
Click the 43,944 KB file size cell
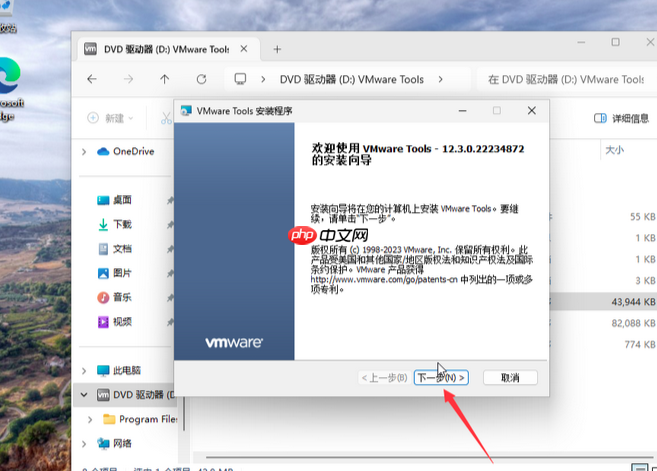[x=633, y=302]
